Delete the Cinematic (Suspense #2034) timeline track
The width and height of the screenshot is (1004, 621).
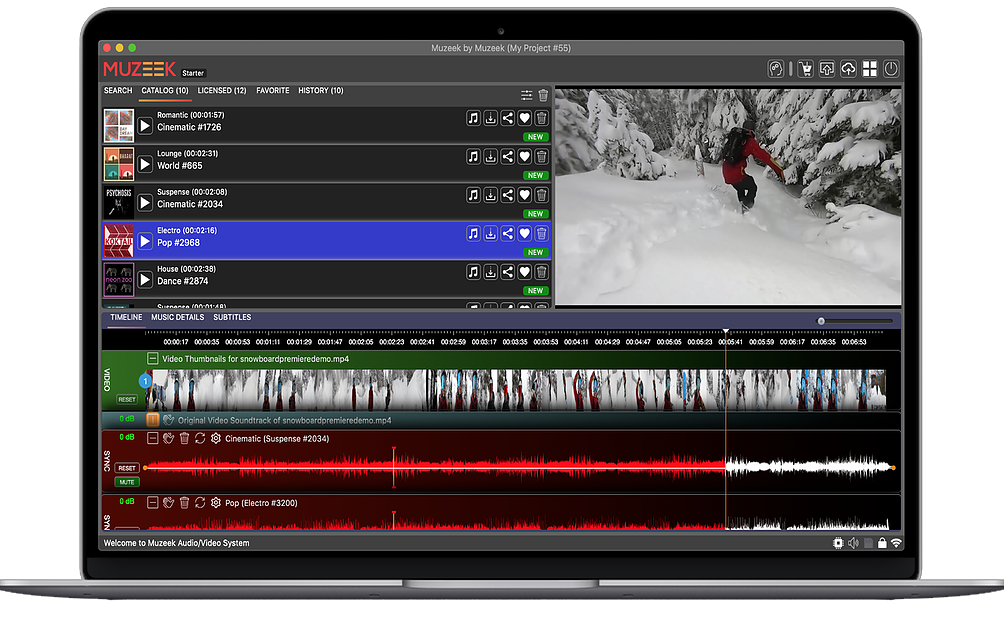[x=184, y=439]
